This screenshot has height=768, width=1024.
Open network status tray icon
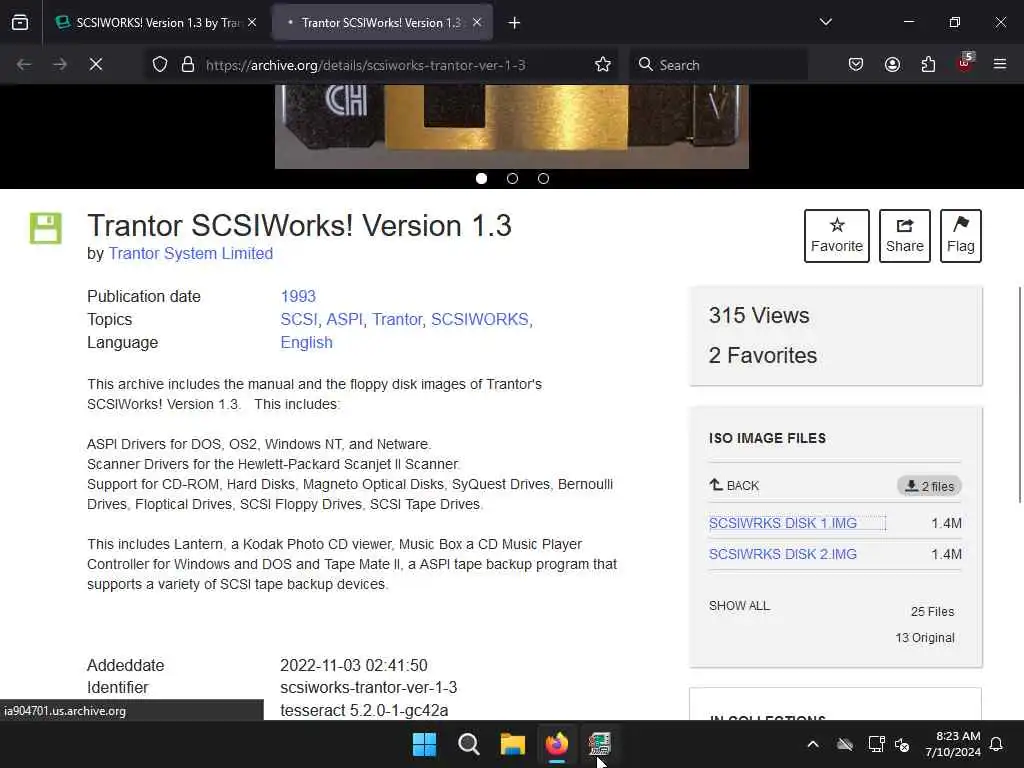tap(876, 744)
